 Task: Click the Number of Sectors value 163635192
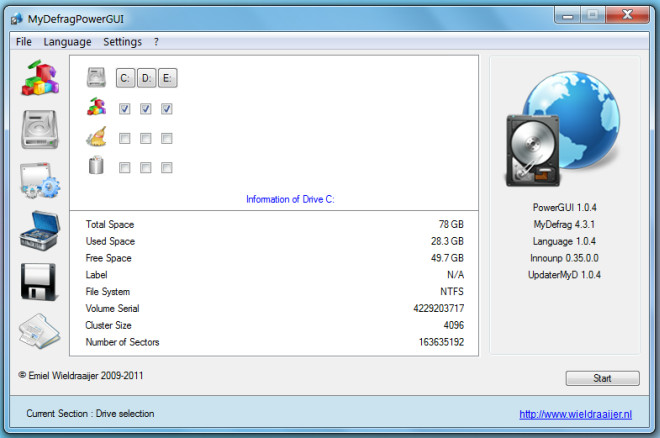pyautogui.click(x=441, y=342)
